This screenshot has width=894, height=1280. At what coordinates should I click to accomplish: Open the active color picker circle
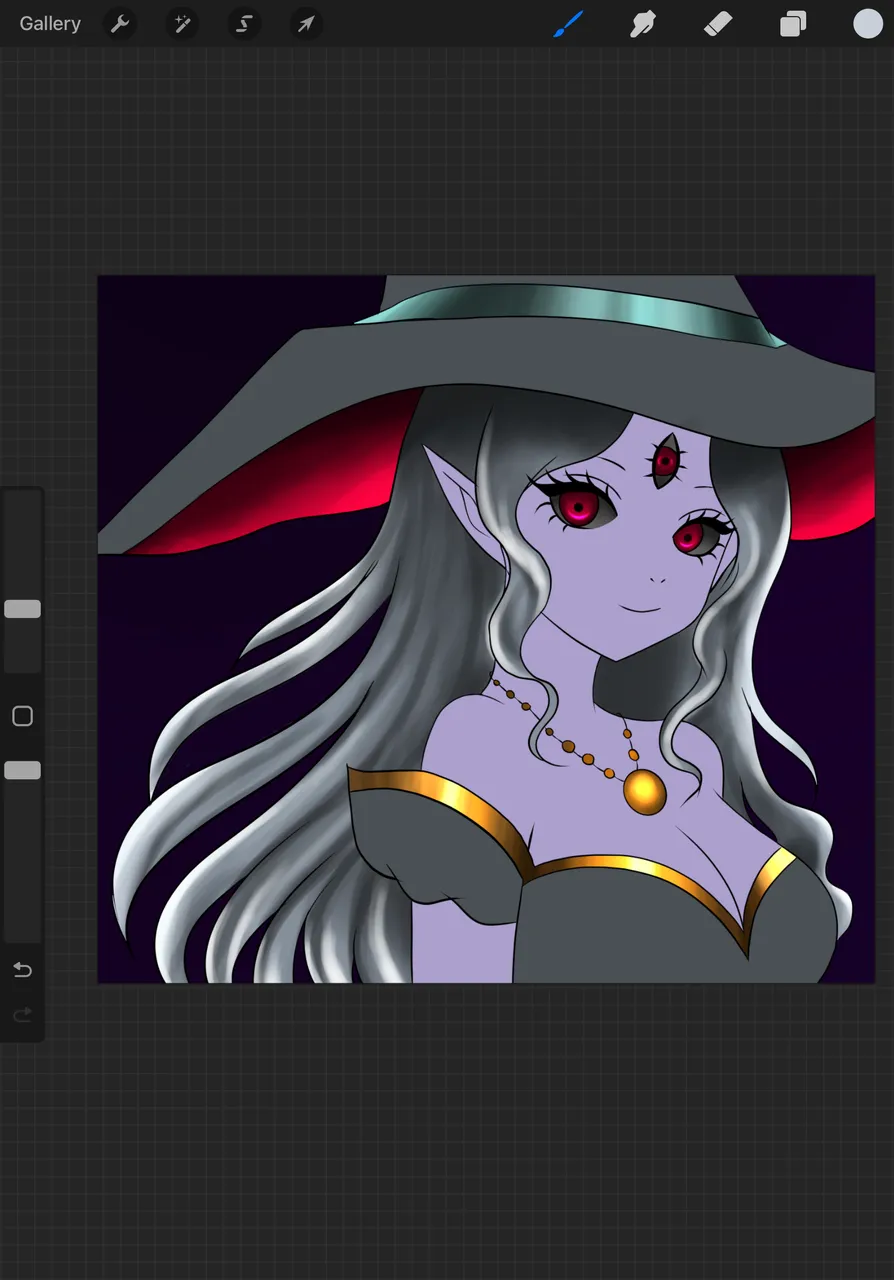(x=868, y=24)
